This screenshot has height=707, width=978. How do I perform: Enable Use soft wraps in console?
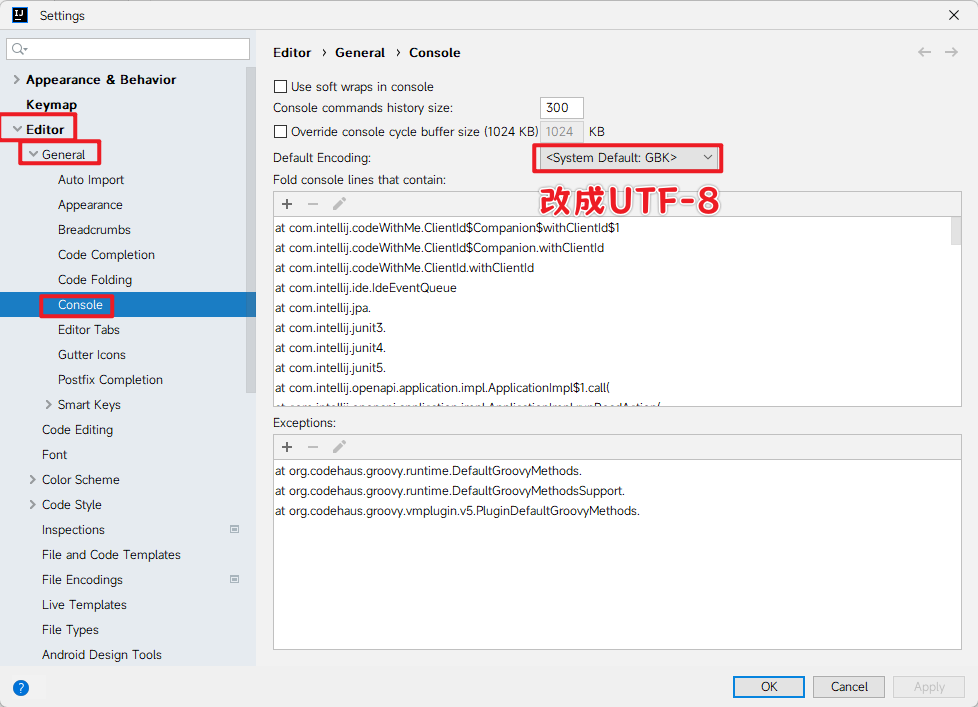281,87
